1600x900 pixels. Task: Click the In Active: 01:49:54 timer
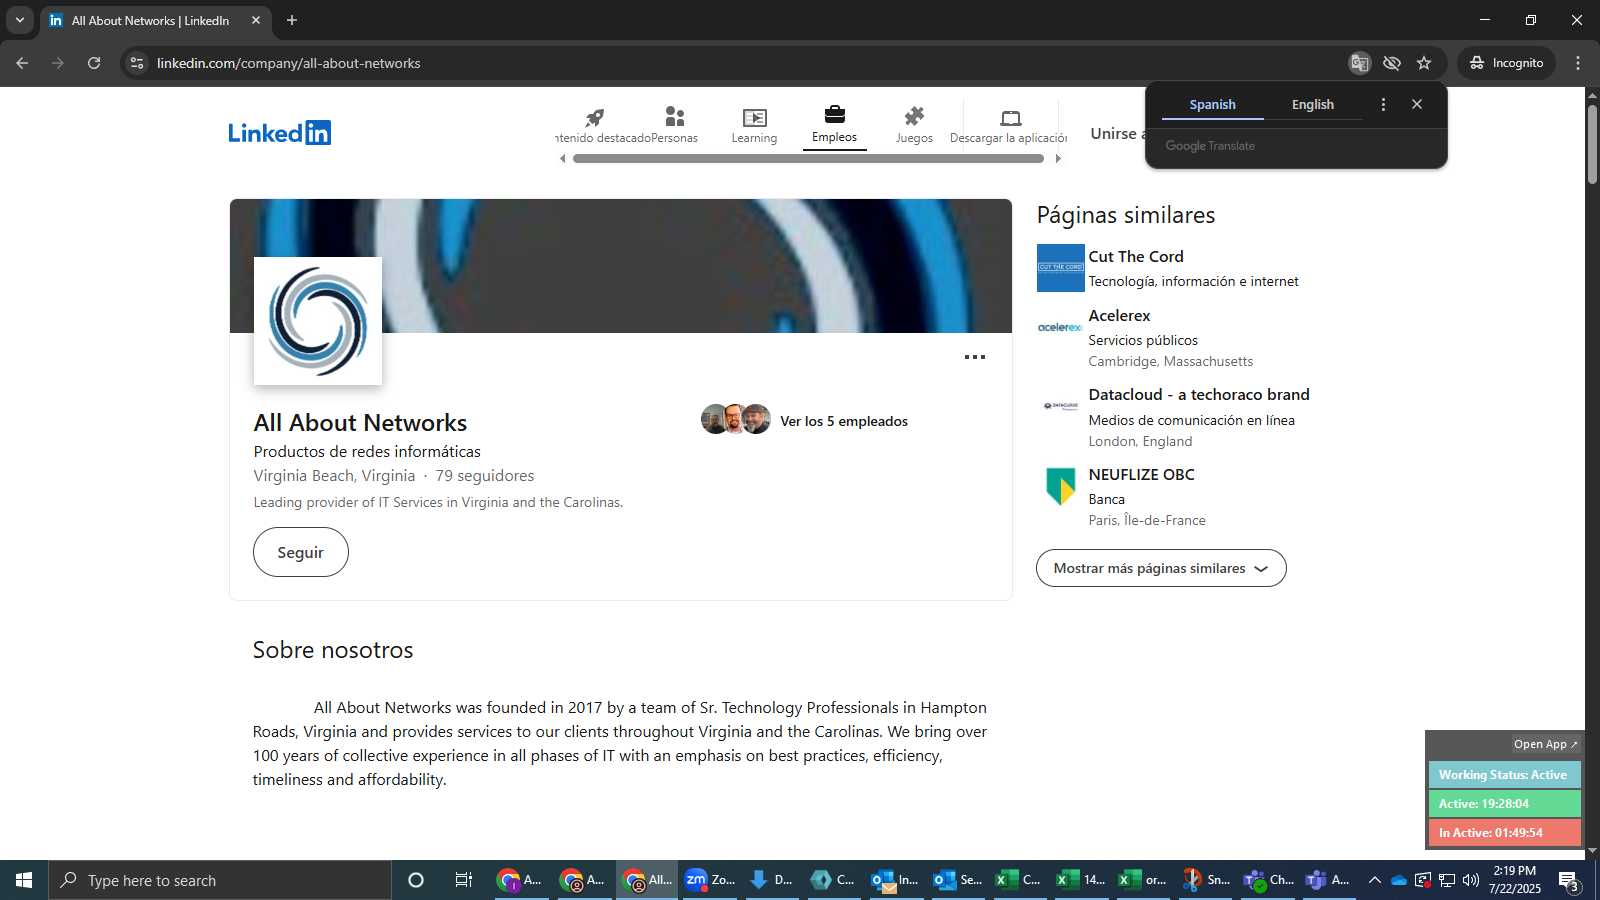point(1504,833)
